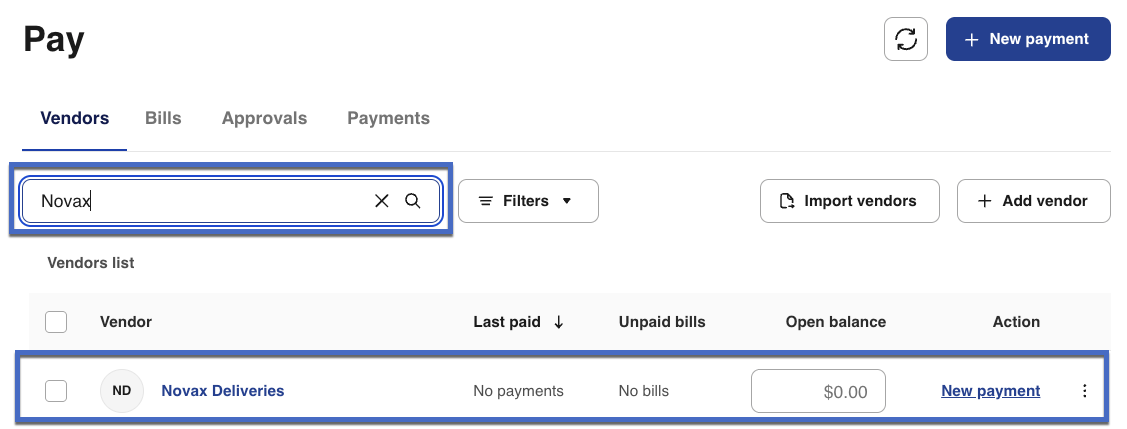
Task: Click the plus icon in Add vendor
Action: [984, 201]
